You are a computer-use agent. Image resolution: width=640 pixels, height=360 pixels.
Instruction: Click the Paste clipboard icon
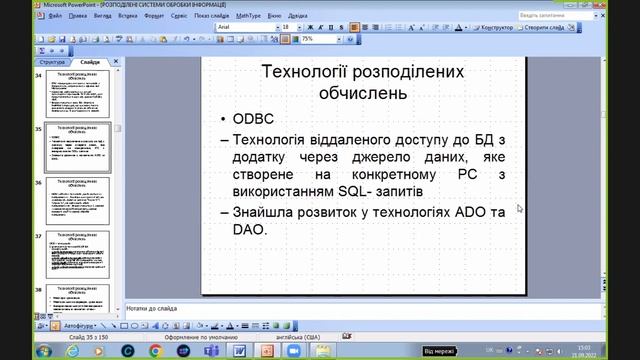click(163, 39)
